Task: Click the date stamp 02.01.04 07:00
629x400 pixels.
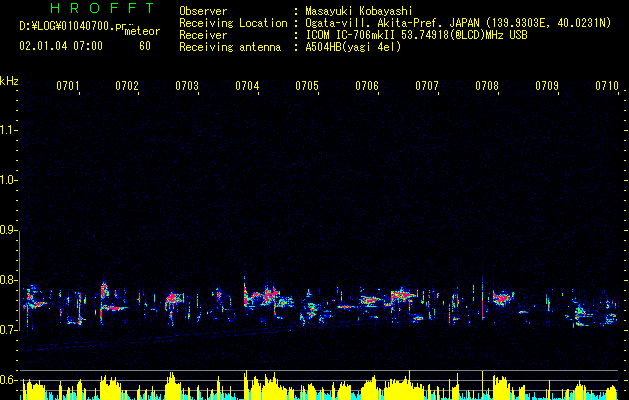Action: (x=61, y=46)
